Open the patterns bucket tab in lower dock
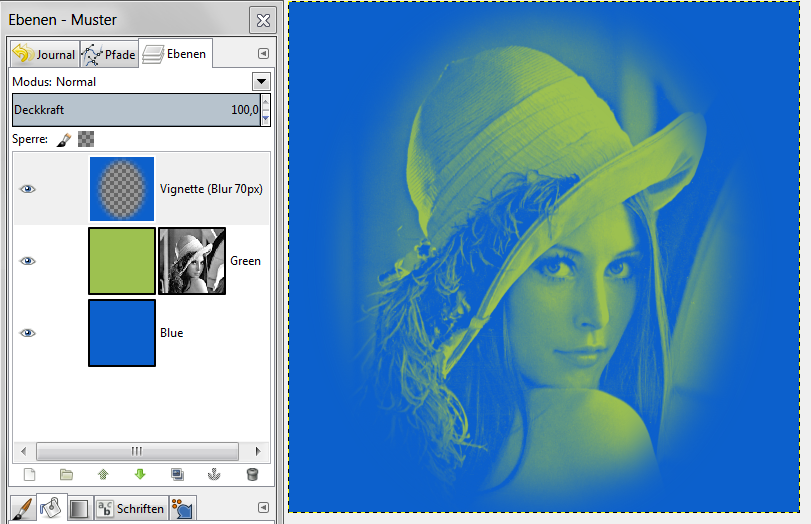This screenshot has width=811, height=524. tap(52, 507)
